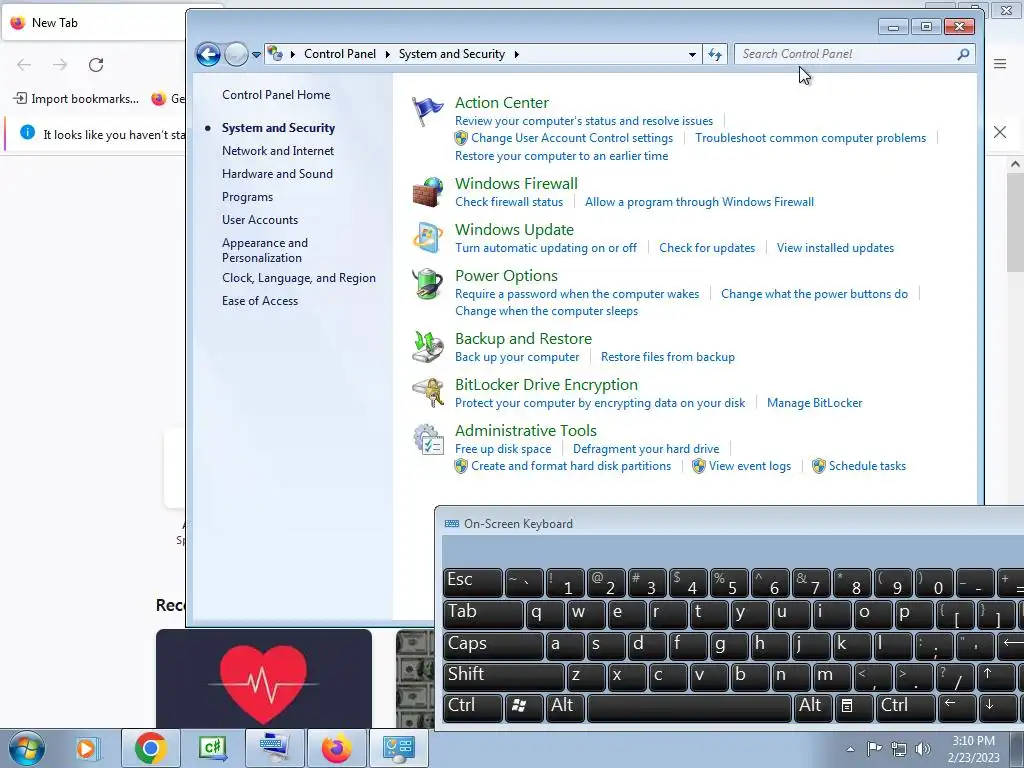Click the menu key on On-Screen Keyboard
The width and height of the screenshot is (1024, 768).
coord(852,707)
